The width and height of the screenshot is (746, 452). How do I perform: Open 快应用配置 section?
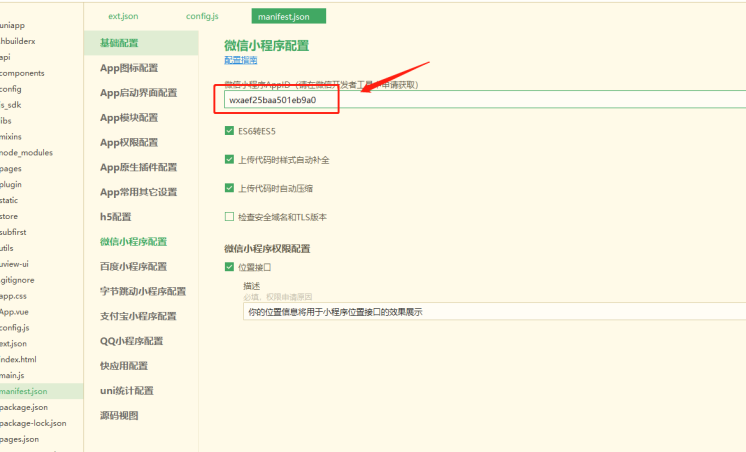[x=124, y=366]
